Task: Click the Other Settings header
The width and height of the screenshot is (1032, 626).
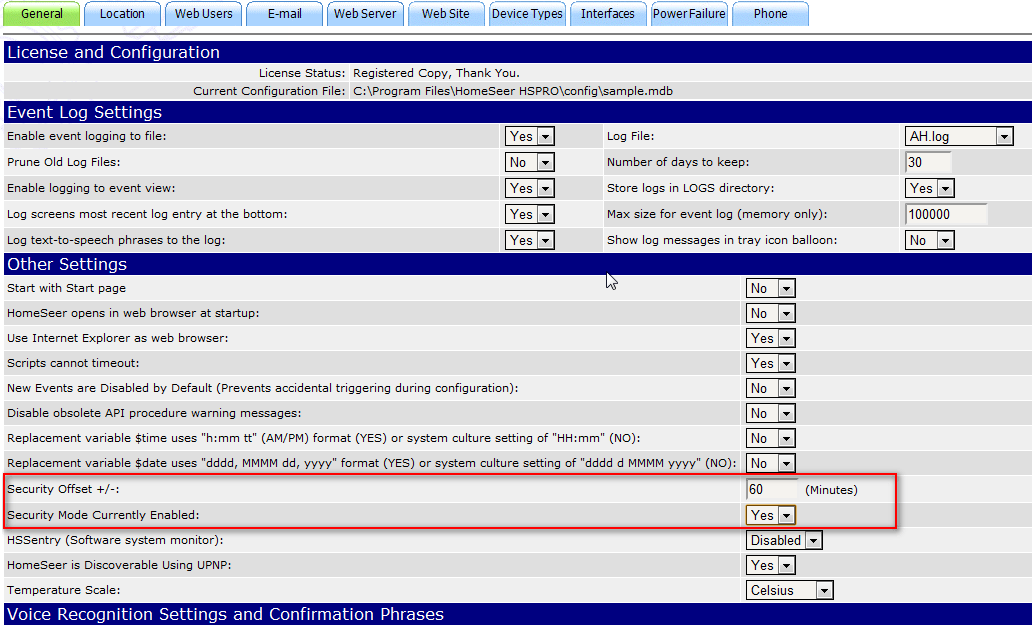Action: pos(517,264)
